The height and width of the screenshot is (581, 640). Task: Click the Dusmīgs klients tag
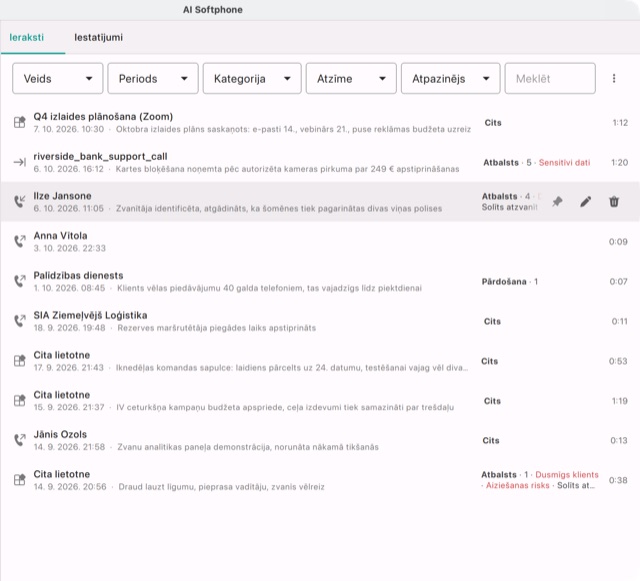click(567, 474)
